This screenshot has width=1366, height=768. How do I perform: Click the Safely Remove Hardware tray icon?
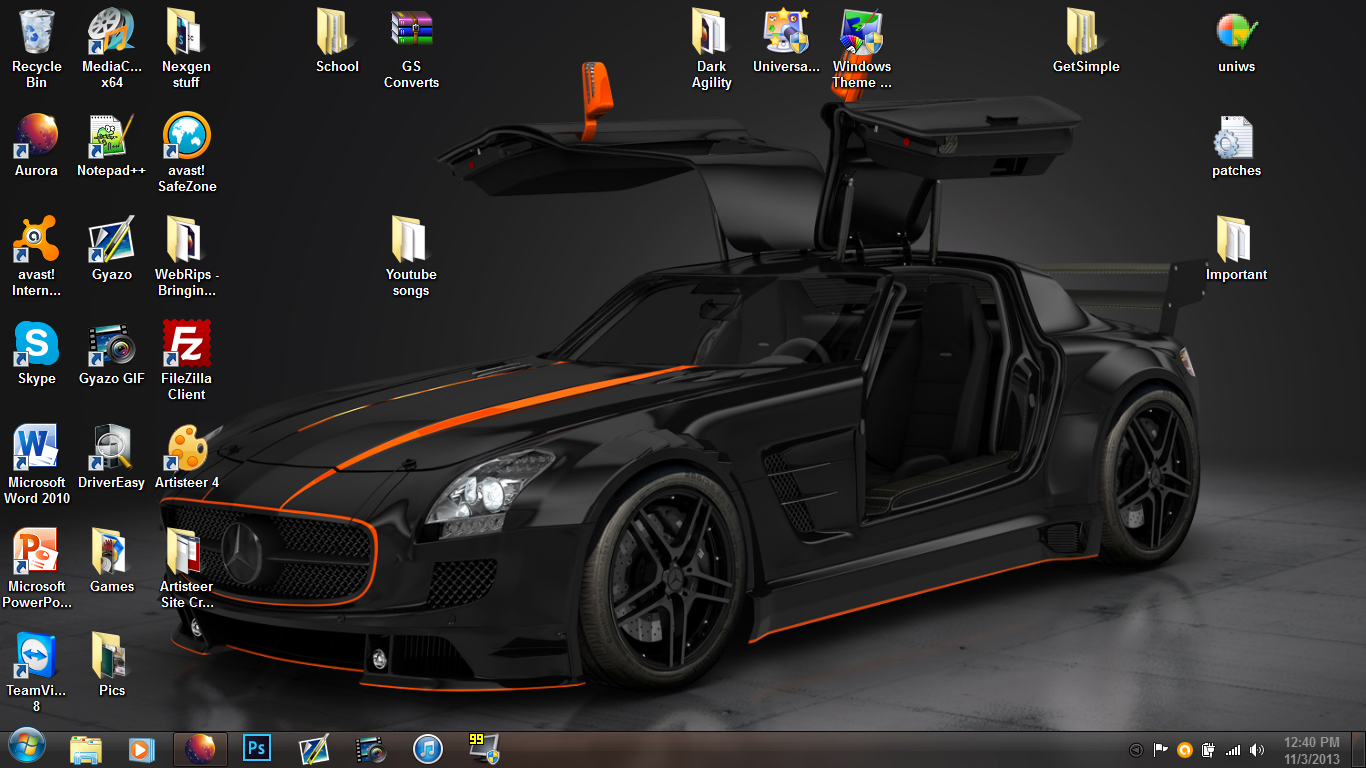pos(1209,750)
